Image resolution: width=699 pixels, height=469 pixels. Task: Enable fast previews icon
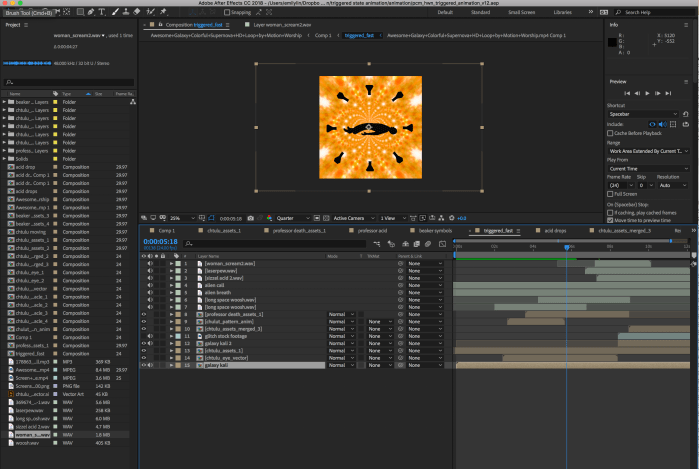pos(423,218)
